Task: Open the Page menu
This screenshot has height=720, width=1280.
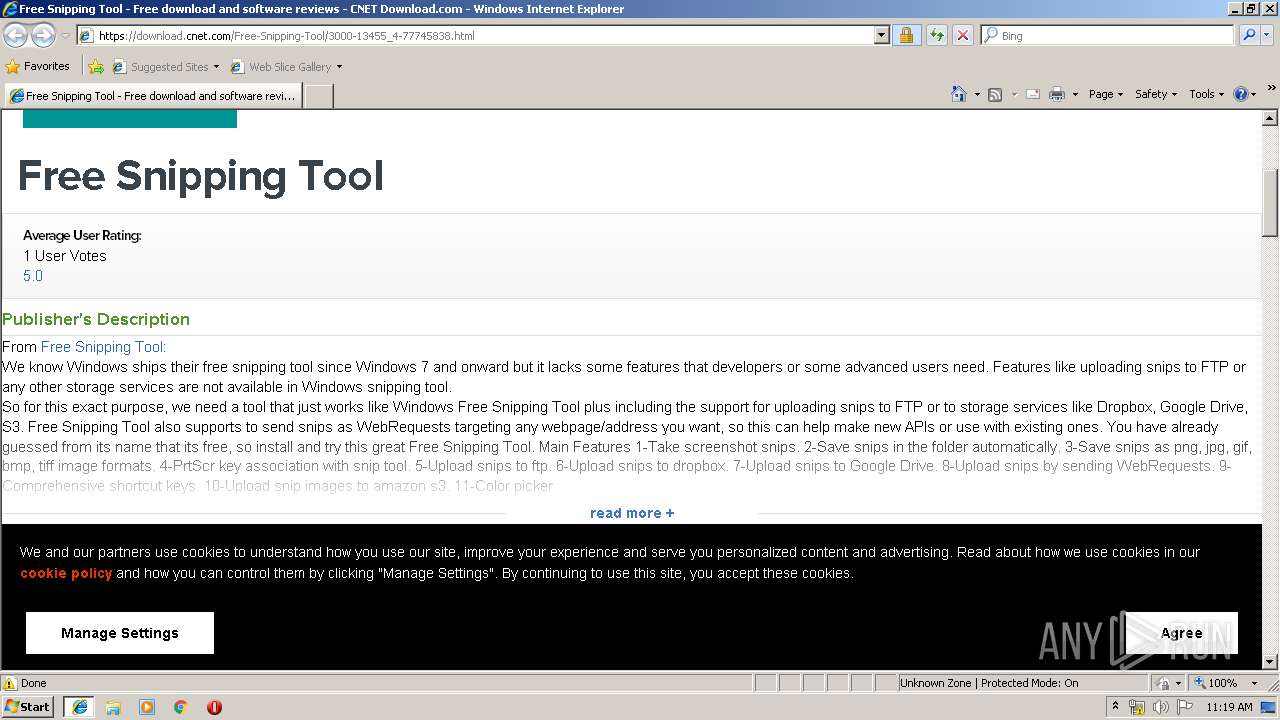Action: [1105, 94]
